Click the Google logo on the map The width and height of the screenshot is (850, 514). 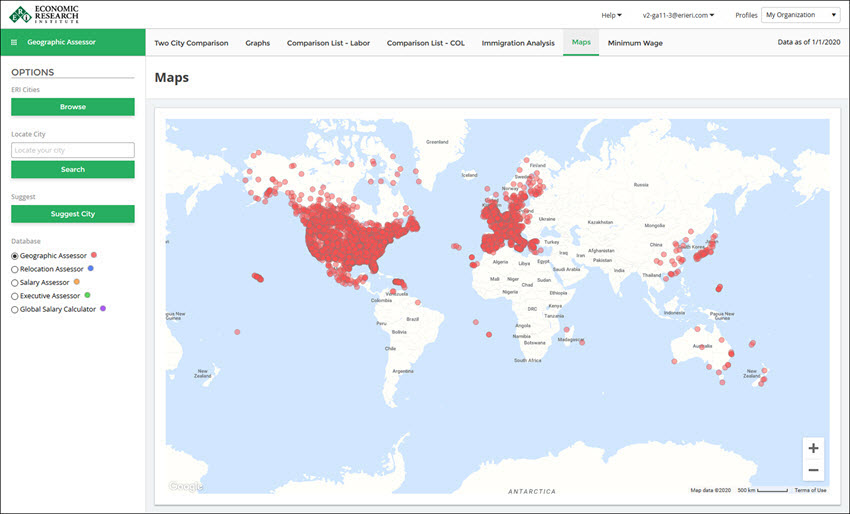point(185,487)
